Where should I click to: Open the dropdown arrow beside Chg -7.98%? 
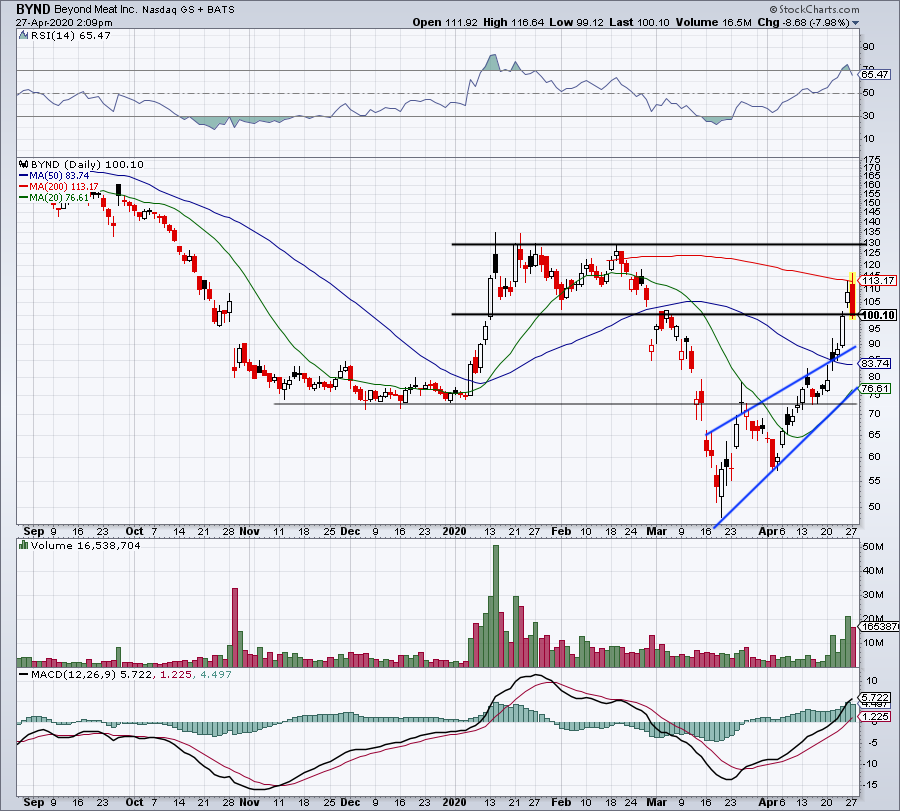(856, 23)
